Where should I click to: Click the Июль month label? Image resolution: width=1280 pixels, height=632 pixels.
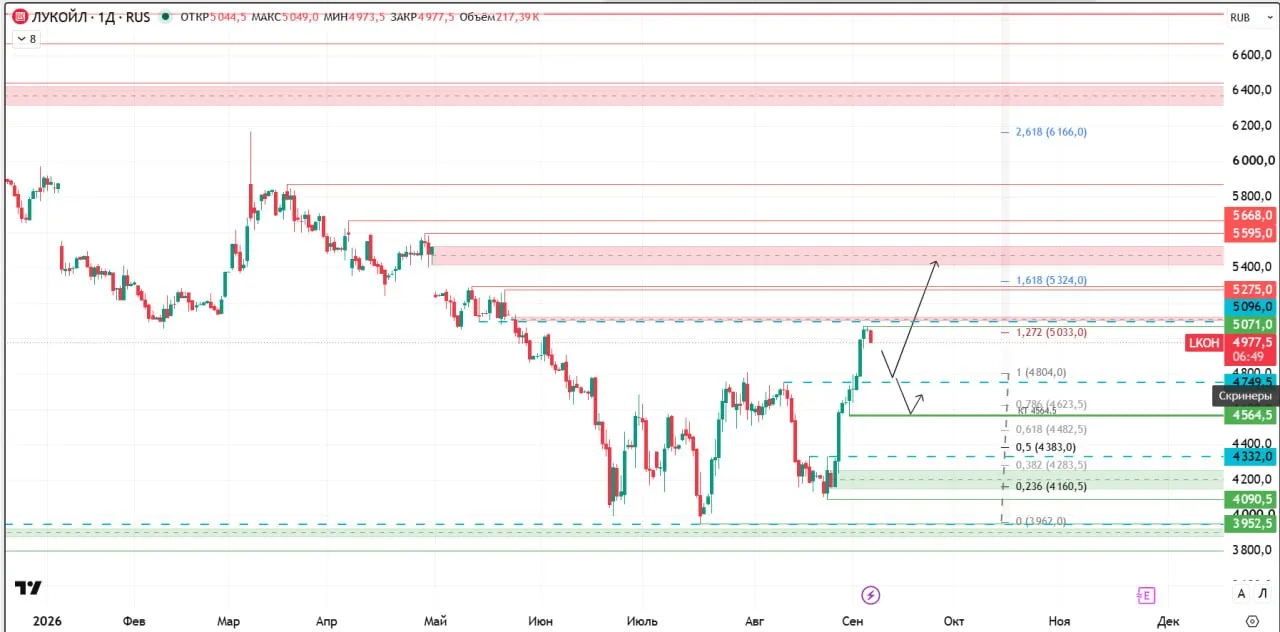(x=641, y=621)
